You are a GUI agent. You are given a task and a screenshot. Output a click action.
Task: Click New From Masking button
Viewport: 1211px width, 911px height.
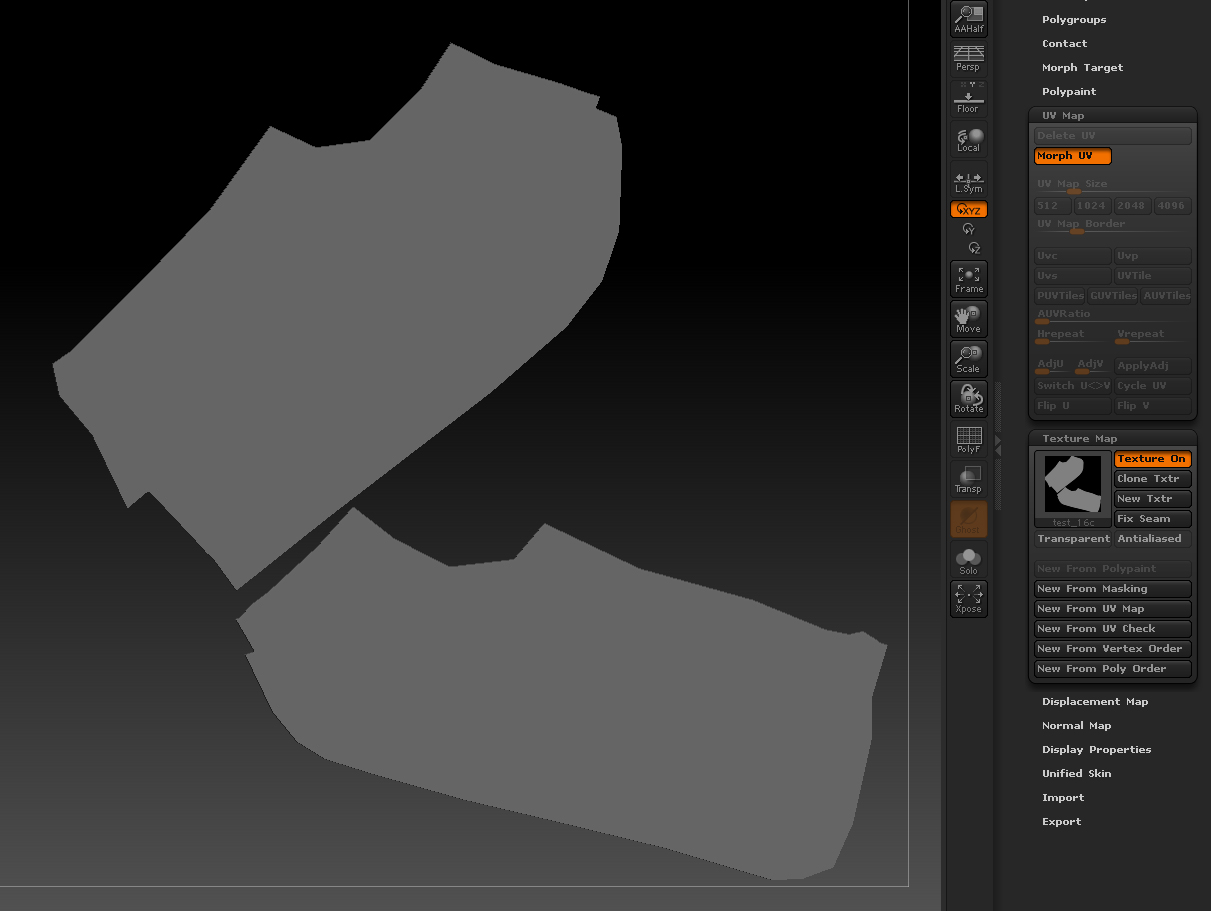pyautogui.click(x=1112, y=588)
